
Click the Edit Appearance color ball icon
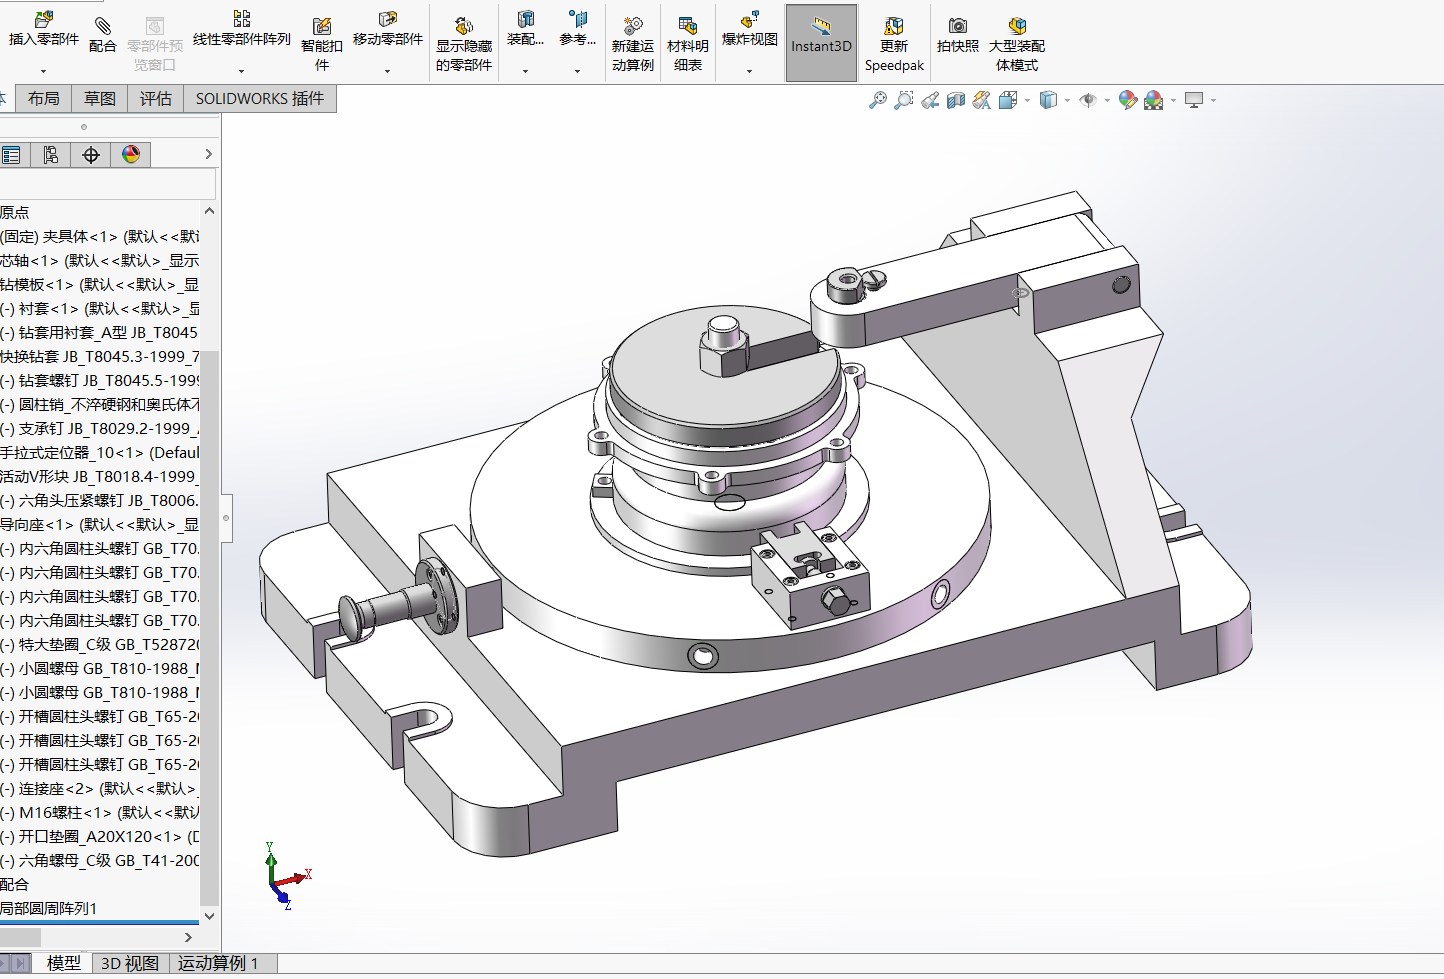(x=1128, y=100)
